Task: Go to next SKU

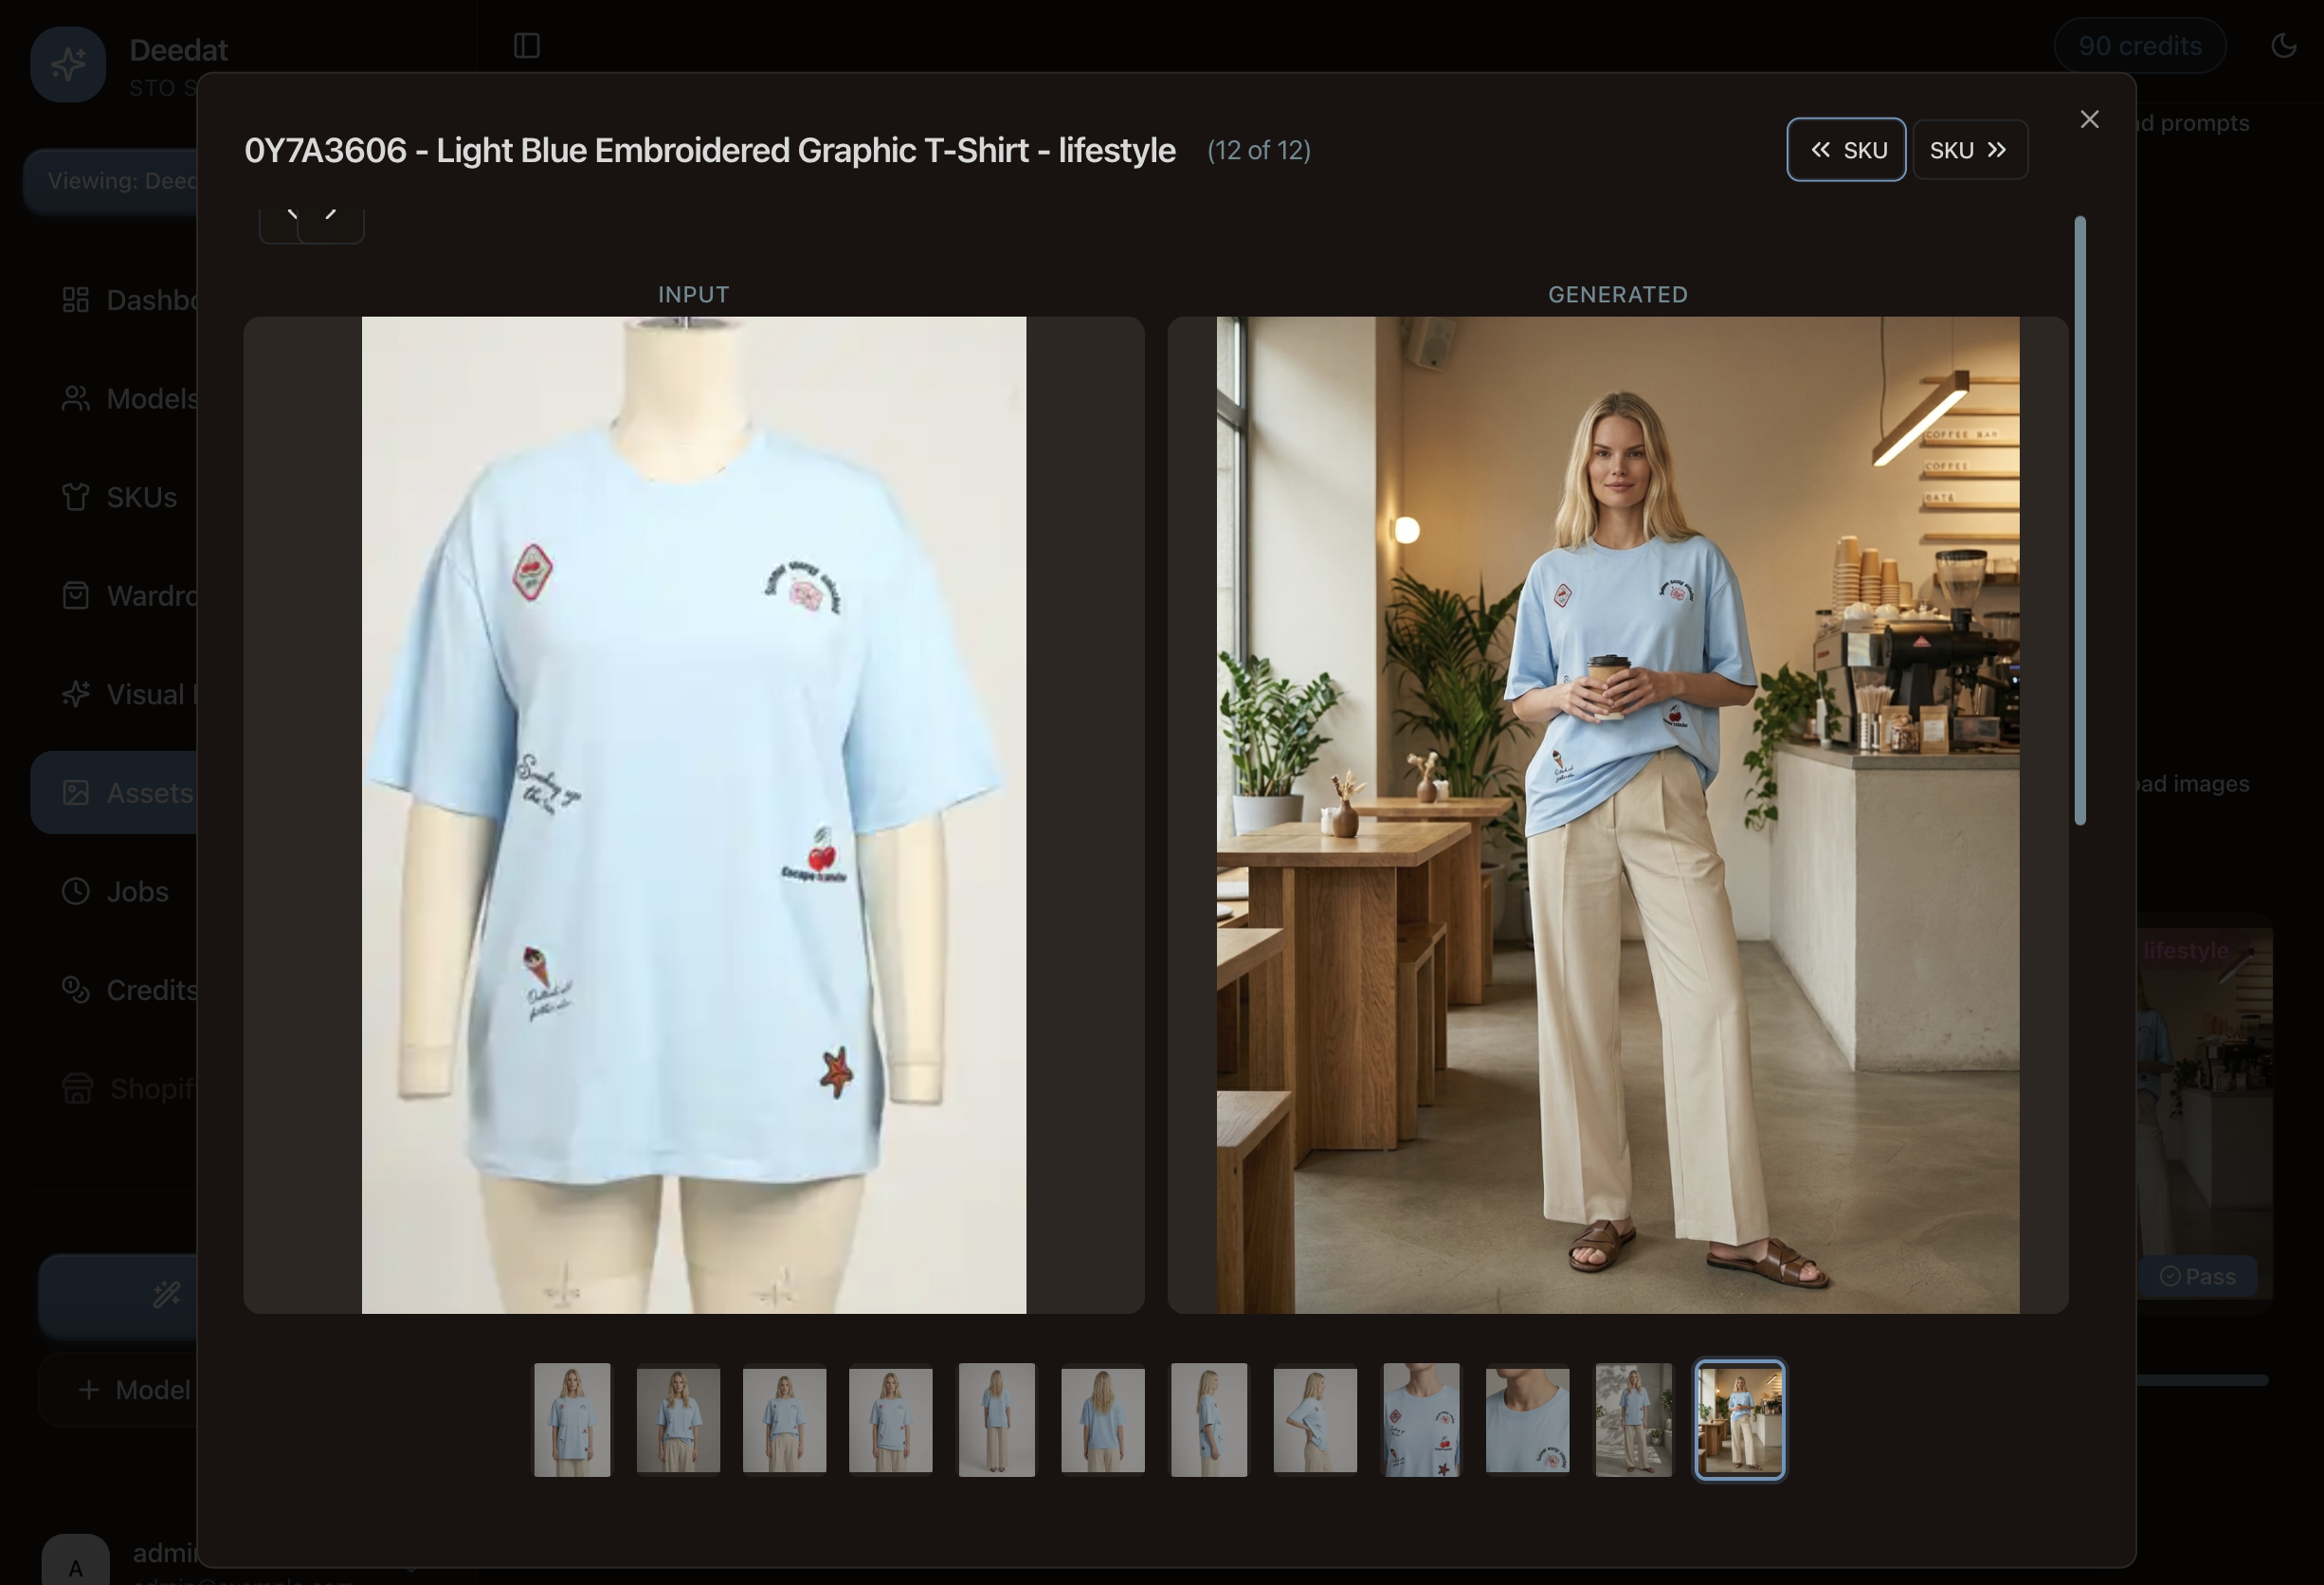Action: pyautogui.click(x=1969, y=150)
